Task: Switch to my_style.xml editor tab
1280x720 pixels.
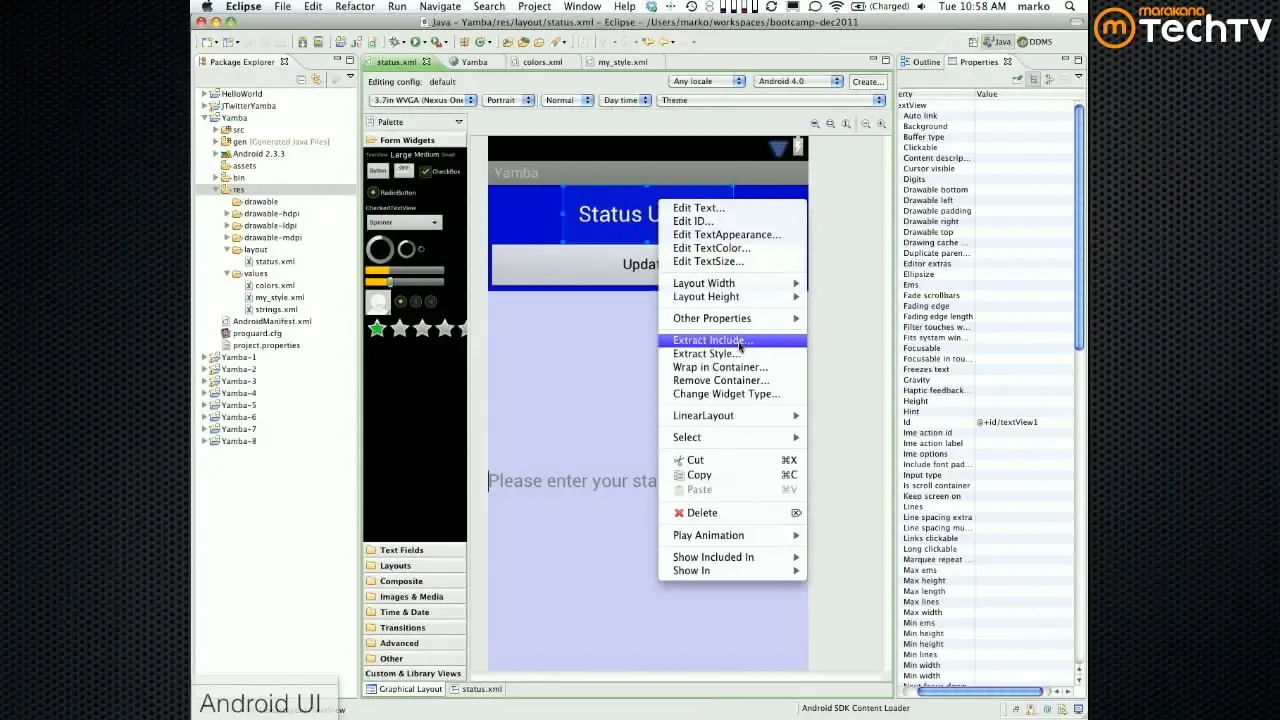Action: (x=622, y=62)
